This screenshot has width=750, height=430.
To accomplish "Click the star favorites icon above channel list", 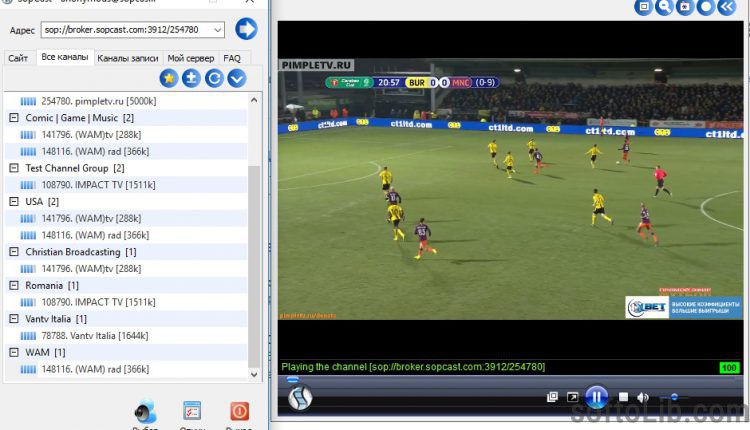I will 169,78.
